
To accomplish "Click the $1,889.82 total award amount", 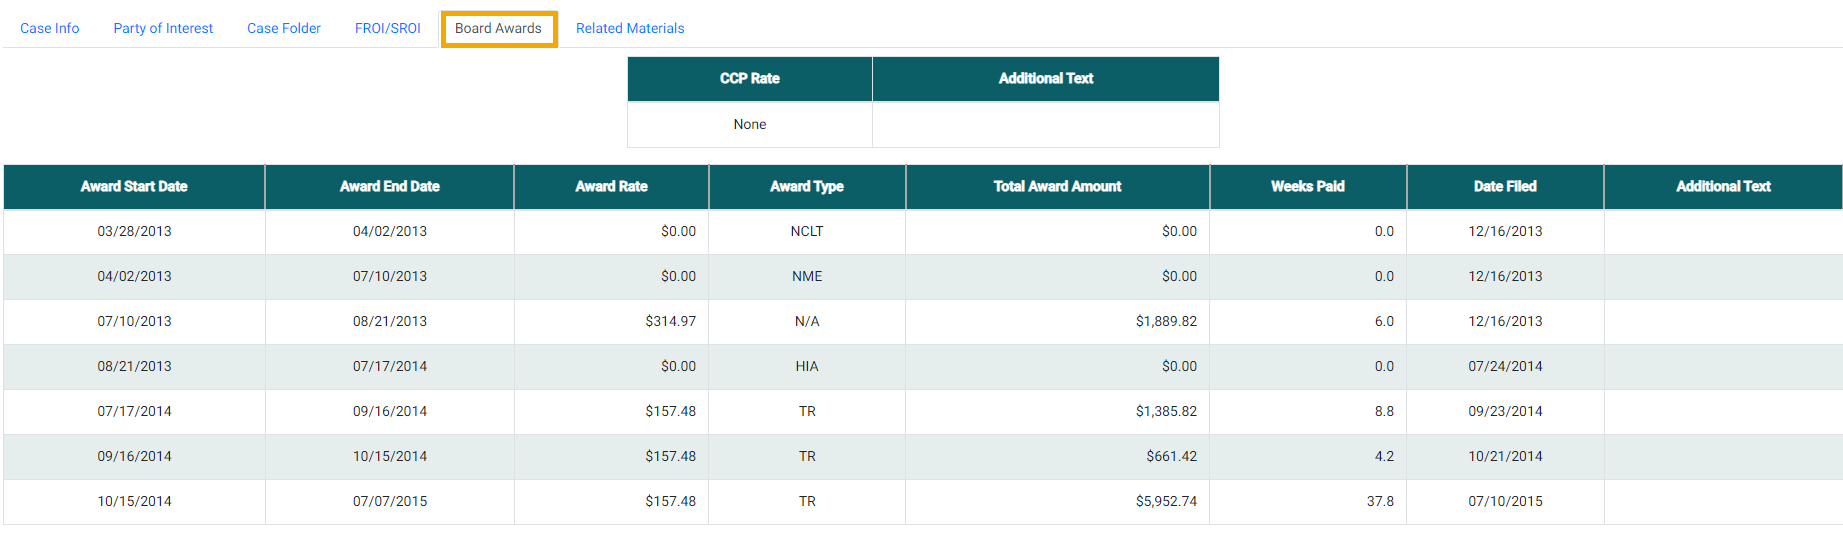I will (1166, 321).
